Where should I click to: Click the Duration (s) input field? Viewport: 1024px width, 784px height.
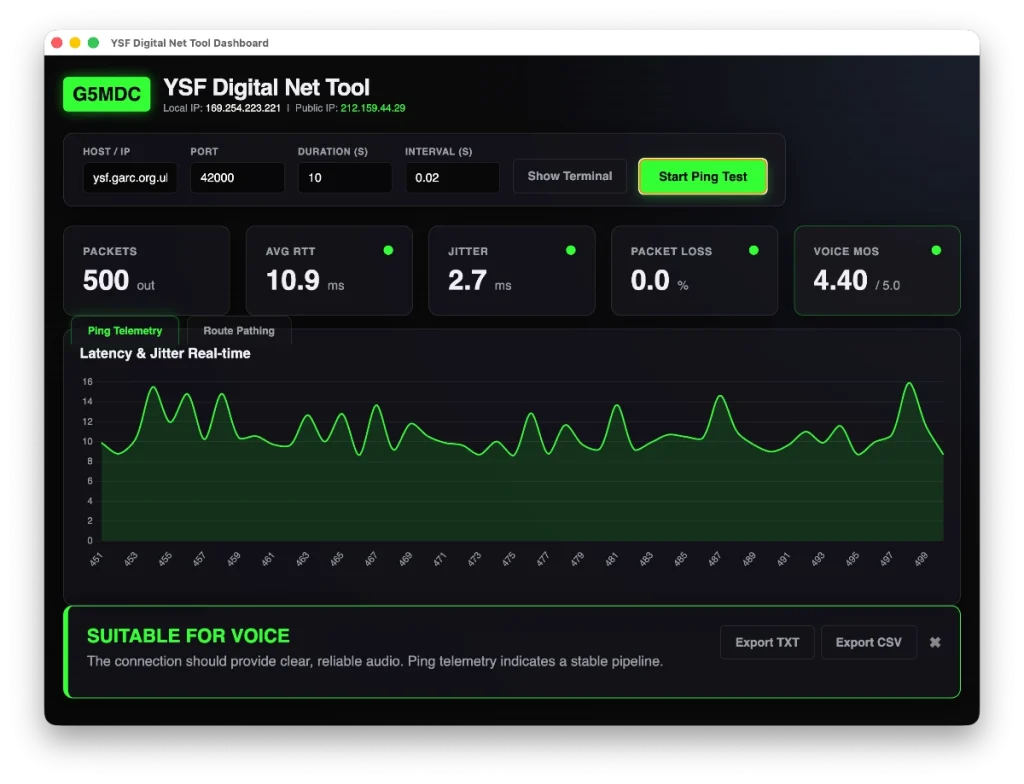(344, 178)
